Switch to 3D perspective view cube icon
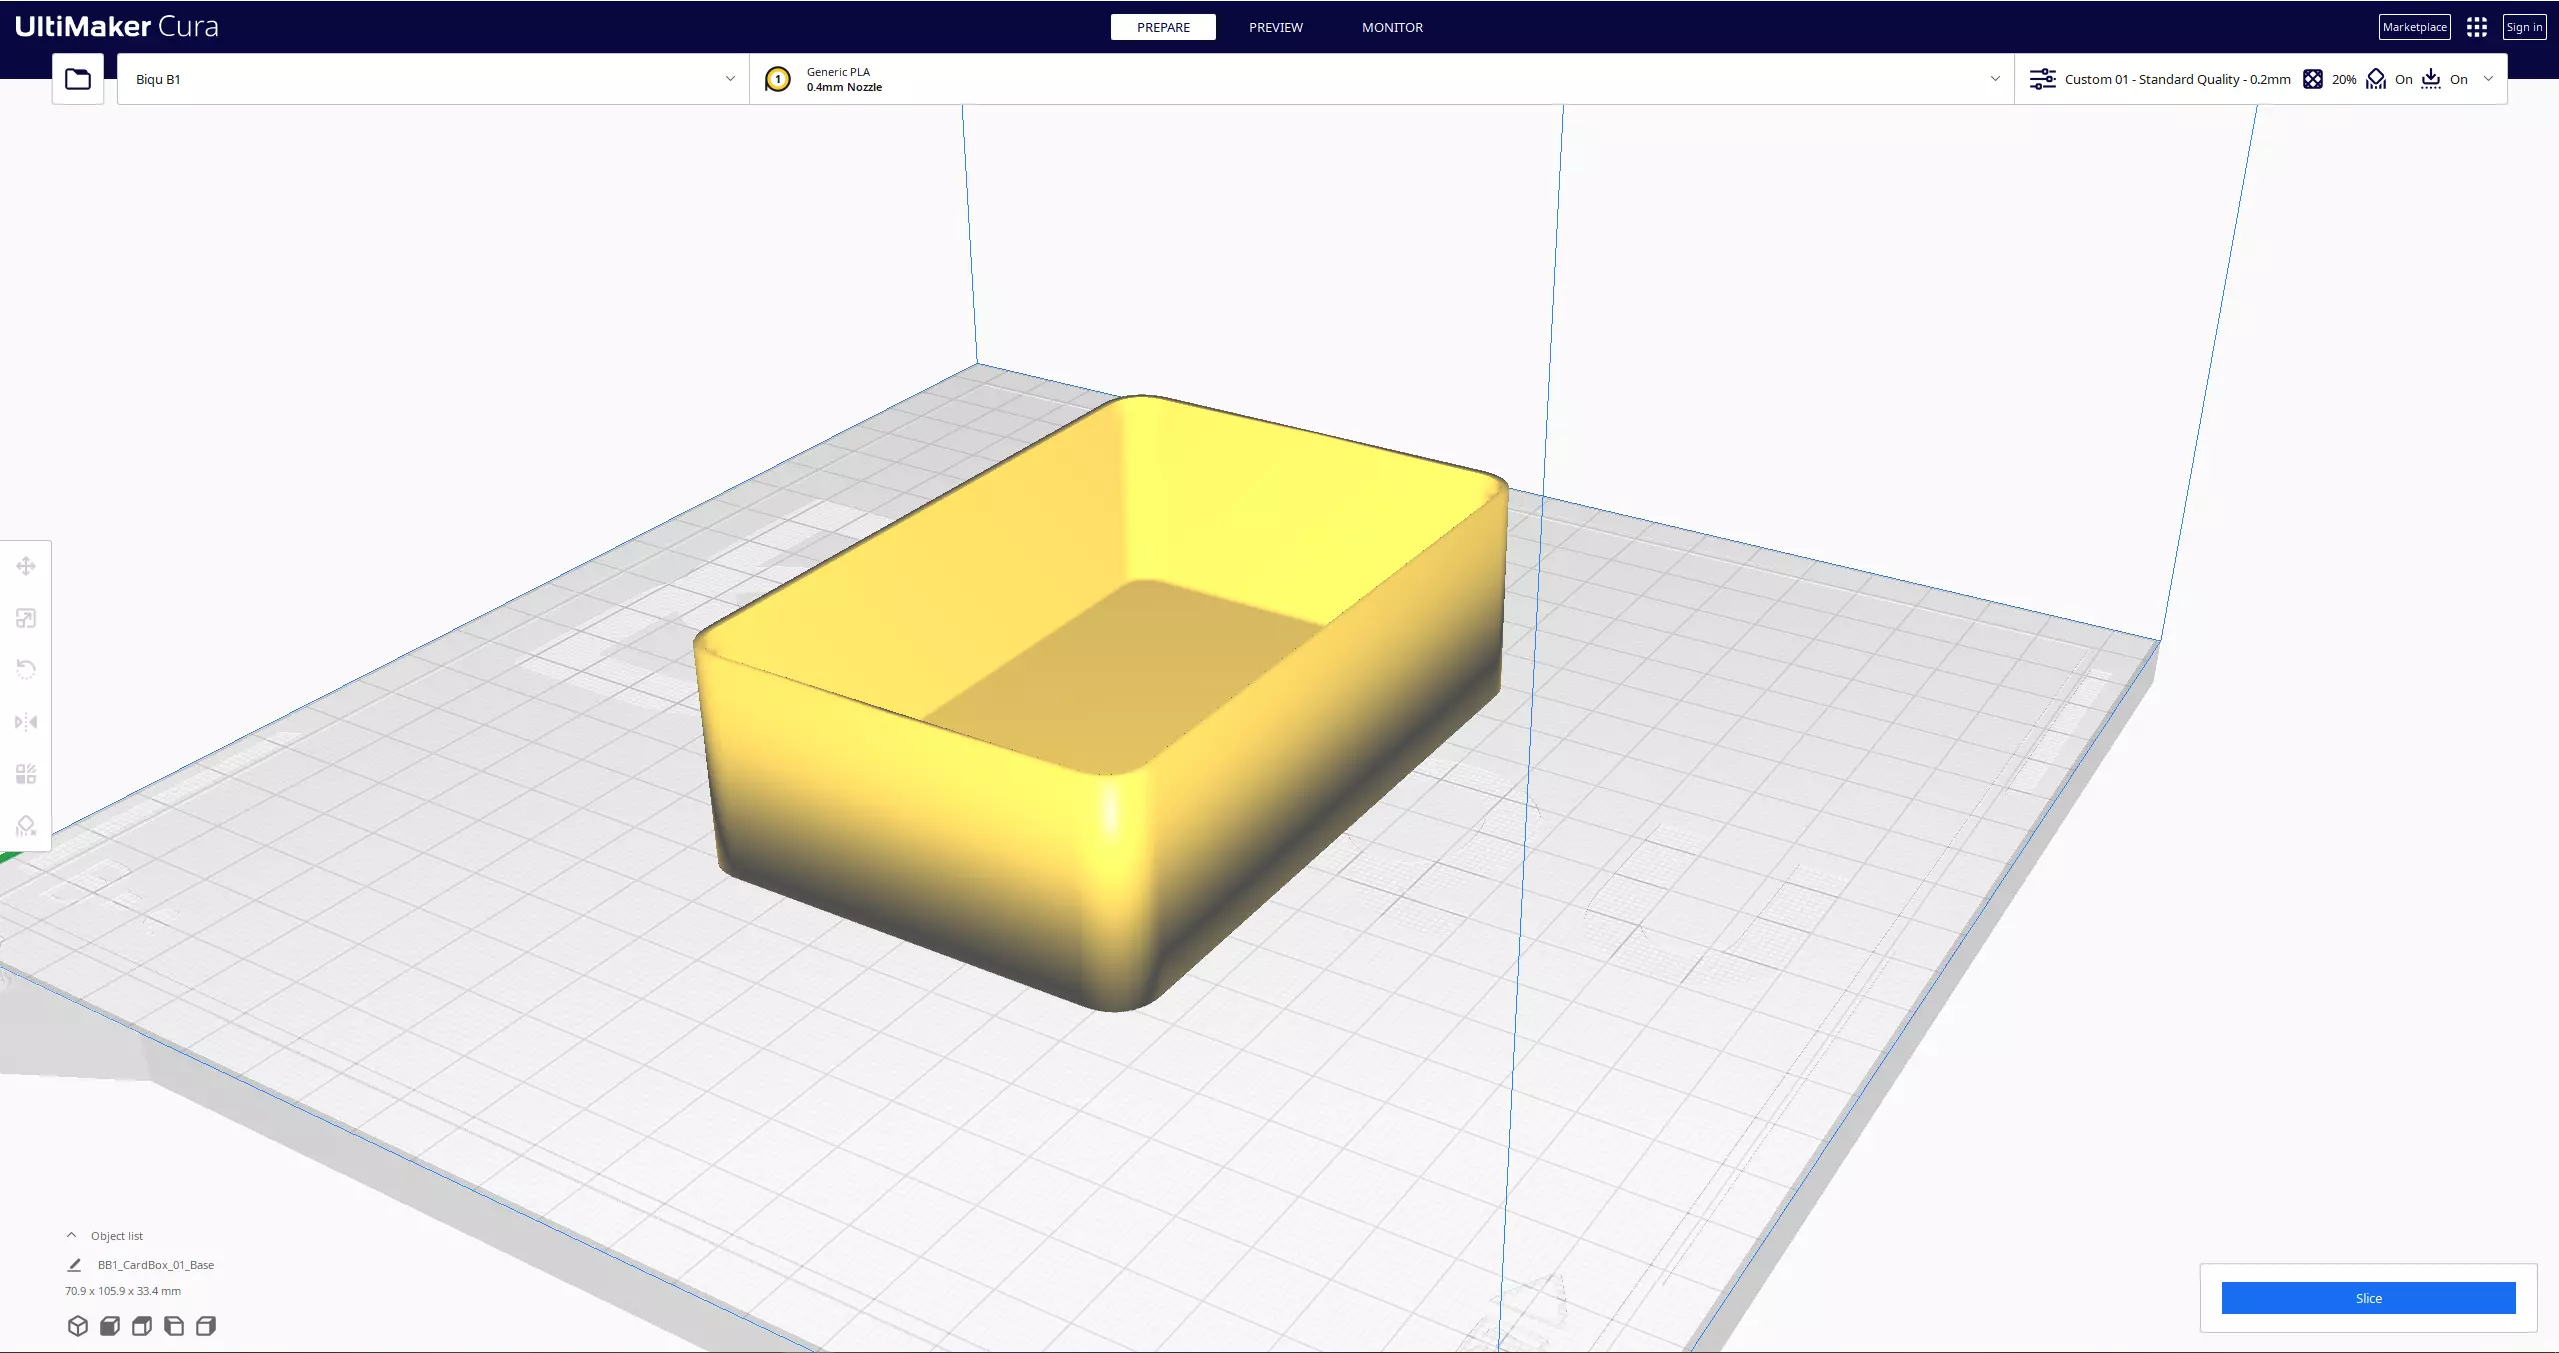The height and width of the screenshot is (1353, 2559). point(78,1326)
